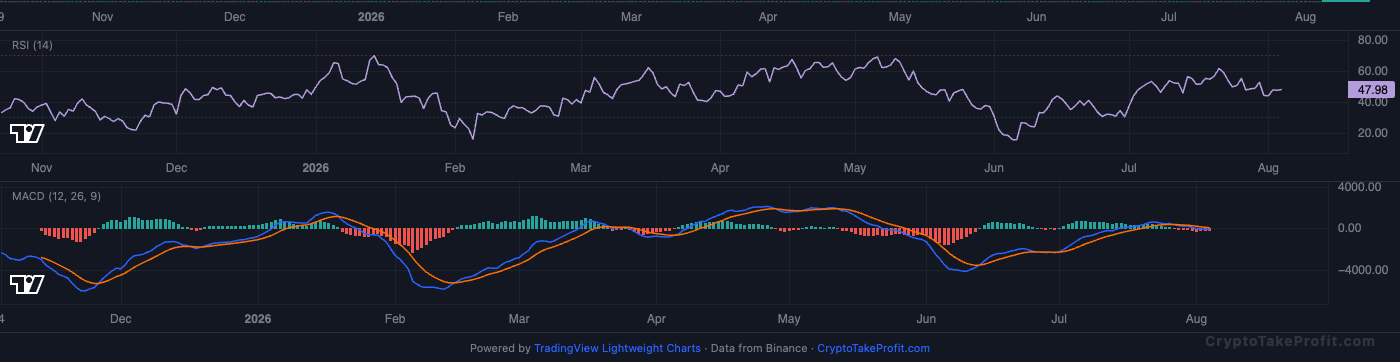Click Jul on the MACD panel time axis
Screen dimensions: 1400x362
pos(1060,319)
